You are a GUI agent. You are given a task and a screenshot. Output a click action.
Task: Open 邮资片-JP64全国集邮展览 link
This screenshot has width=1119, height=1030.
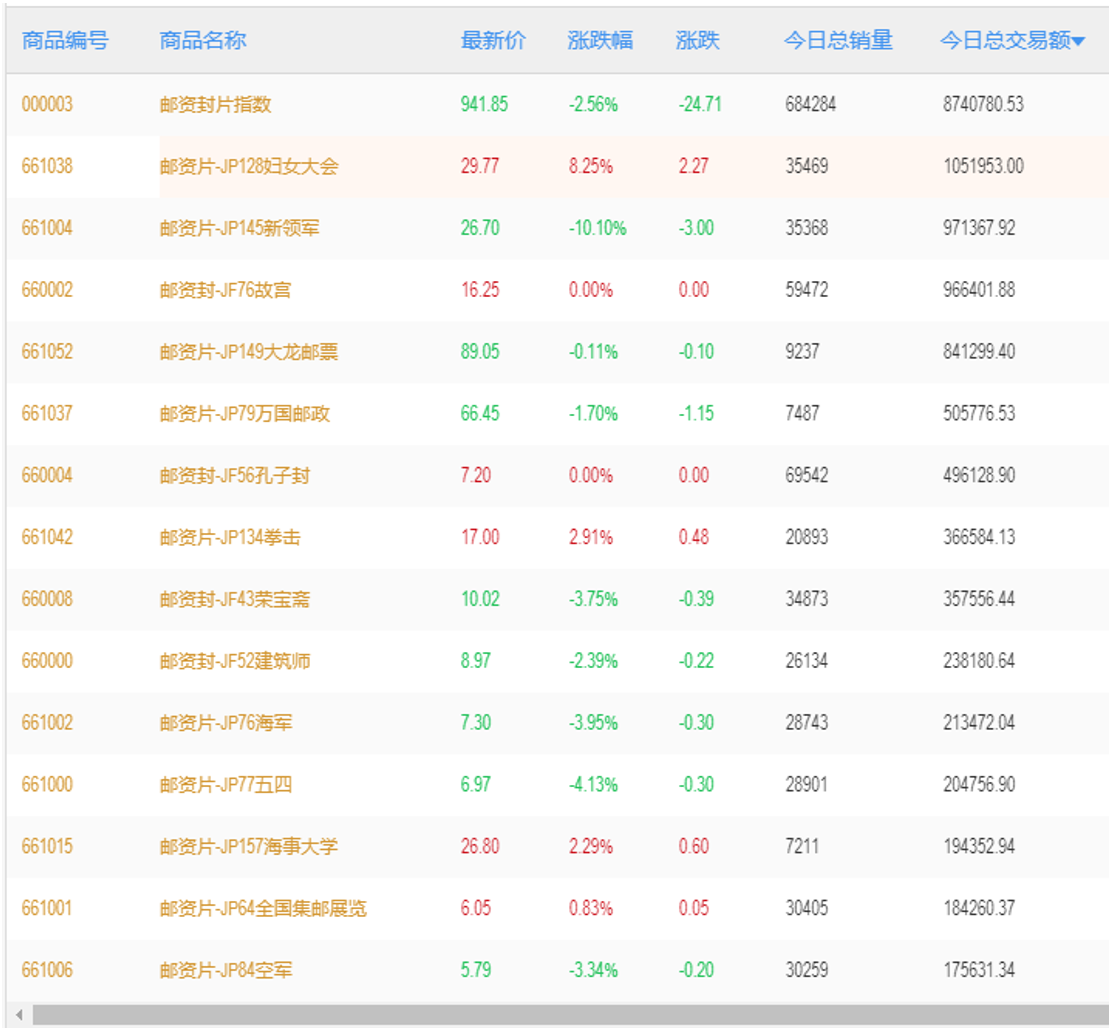263,909
